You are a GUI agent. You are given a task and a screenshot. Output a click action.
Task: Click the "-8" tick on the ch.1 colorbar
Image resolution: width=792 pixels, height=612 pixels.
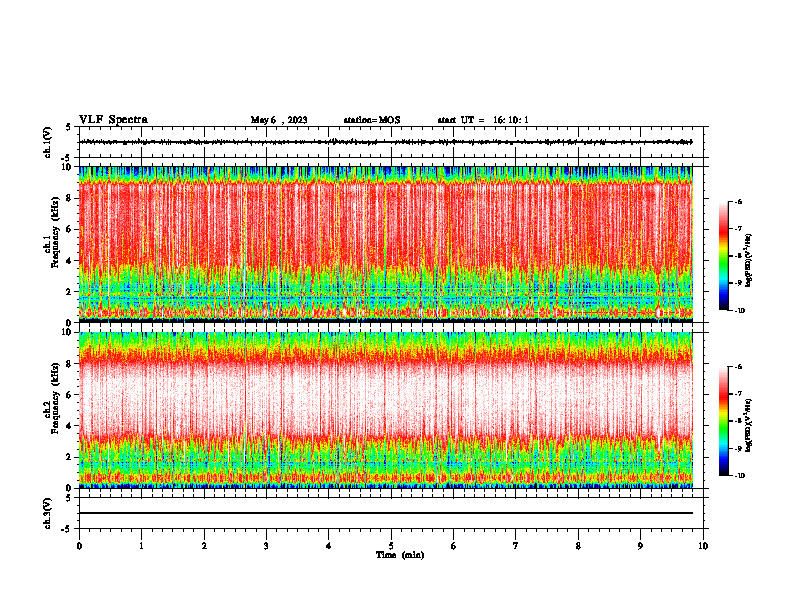[x=738, y=256]
